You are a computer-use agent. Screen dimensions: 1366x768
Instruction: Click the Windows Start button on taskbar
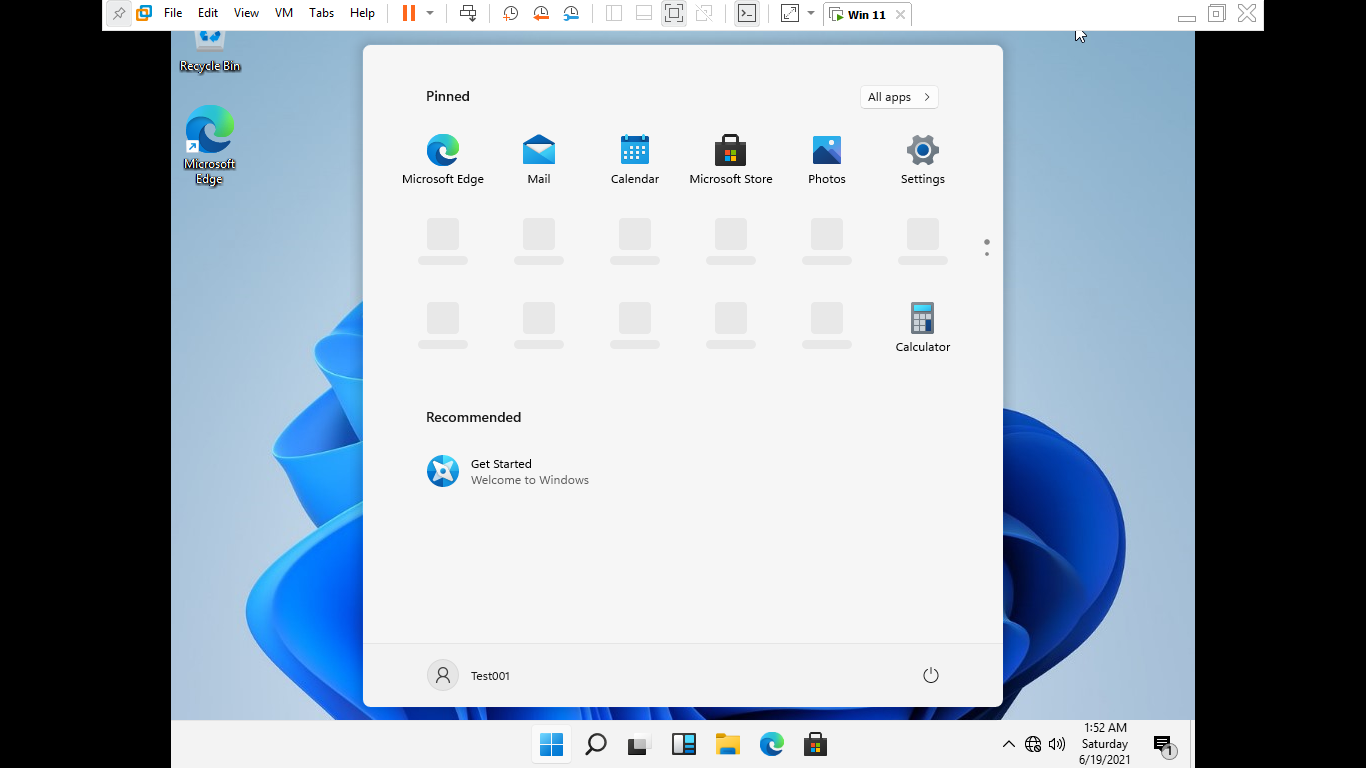pos(551,745)
